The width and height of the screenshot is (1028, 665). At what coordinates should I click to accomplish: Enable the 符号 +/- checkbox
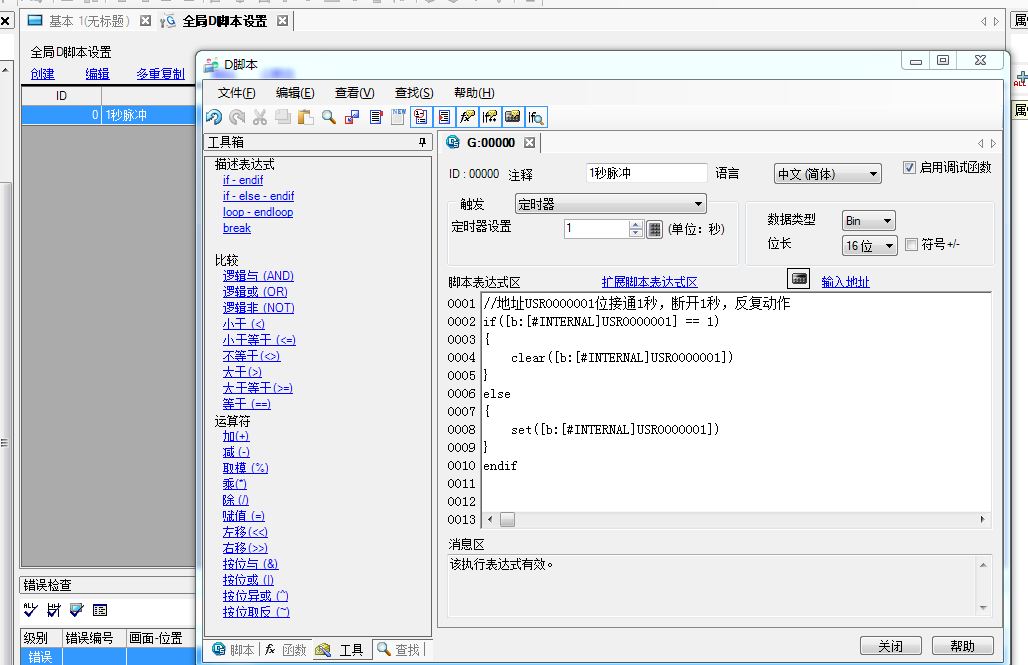911,245
